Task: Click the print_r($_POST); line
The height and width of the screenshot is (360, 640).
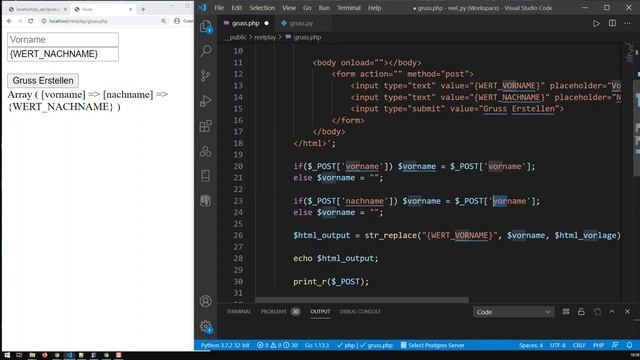Action: tap(331, 282)
